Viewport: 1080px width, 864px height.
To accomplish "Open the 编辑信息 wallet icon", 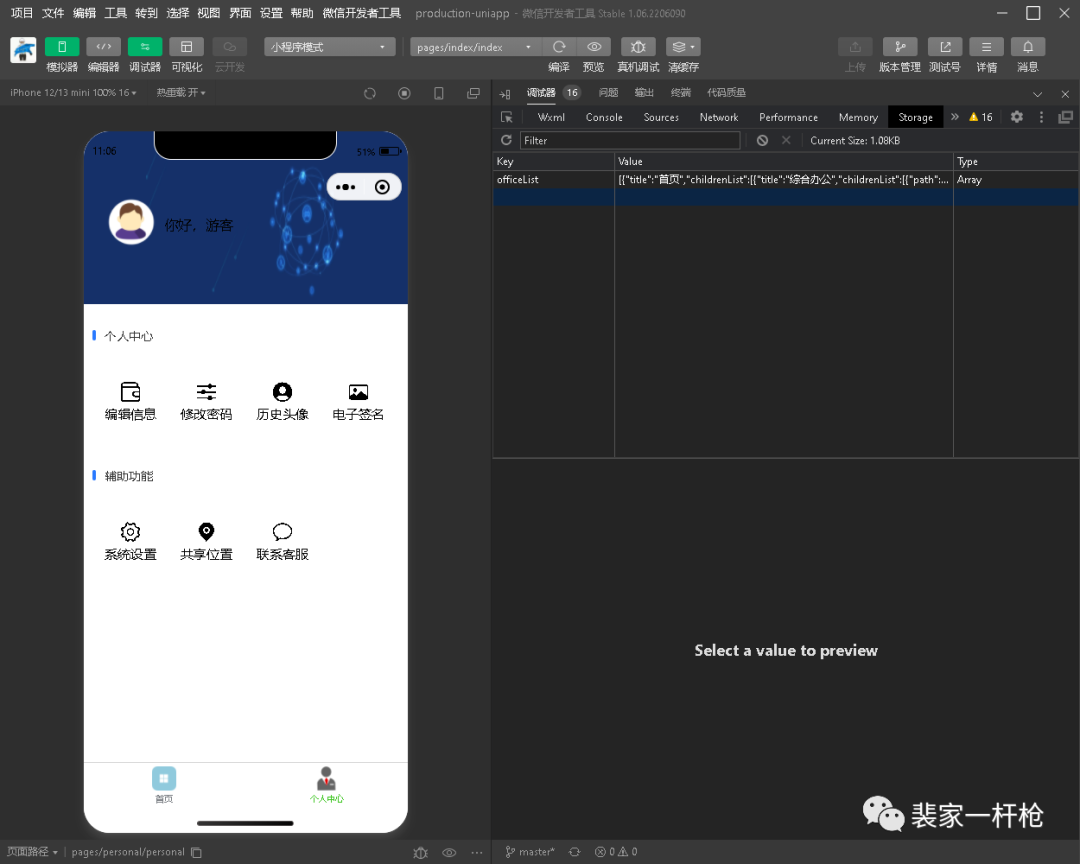I will coord(130,392).
